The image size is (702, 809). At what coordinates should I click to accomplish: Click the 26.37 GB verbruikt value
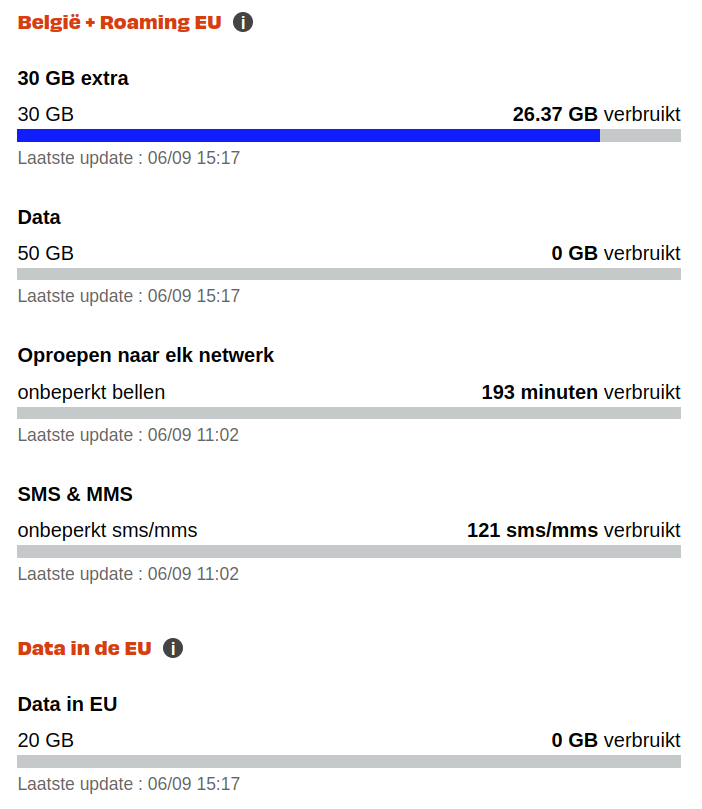pyautogui.click(x=596, y=114)
